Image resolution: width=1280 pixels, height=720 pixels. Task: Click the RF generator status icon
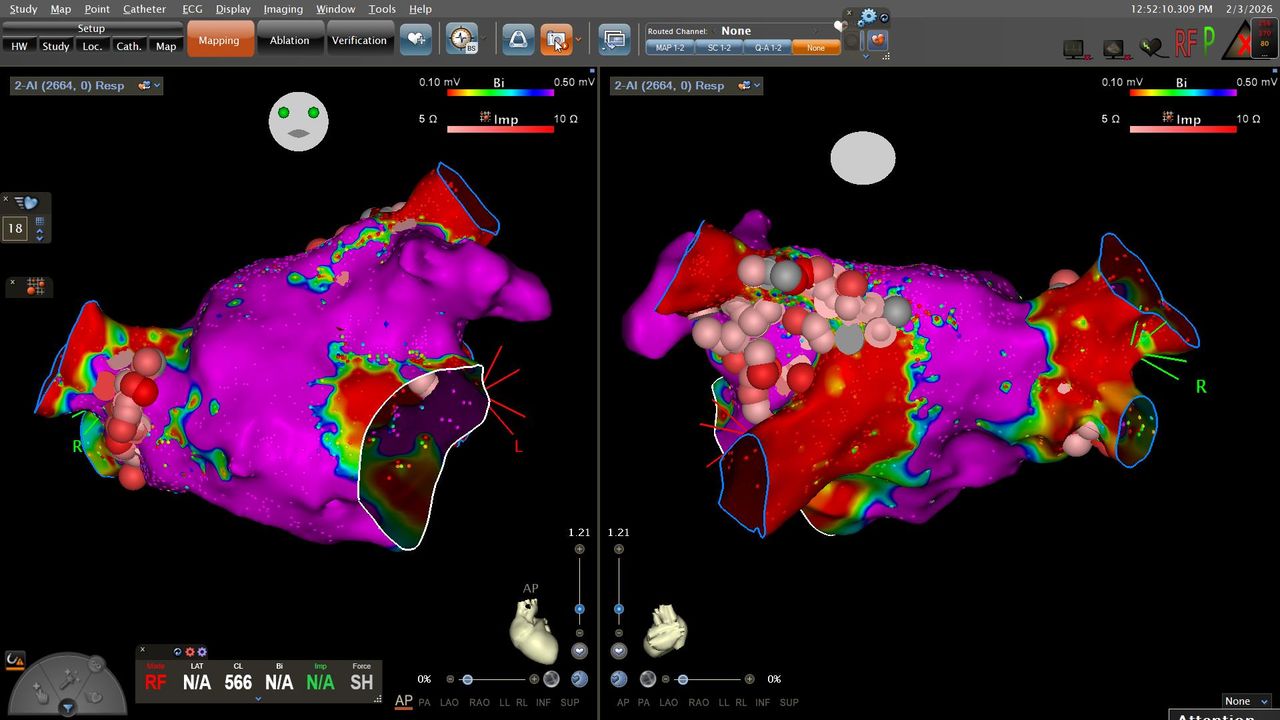(1186, 43)
